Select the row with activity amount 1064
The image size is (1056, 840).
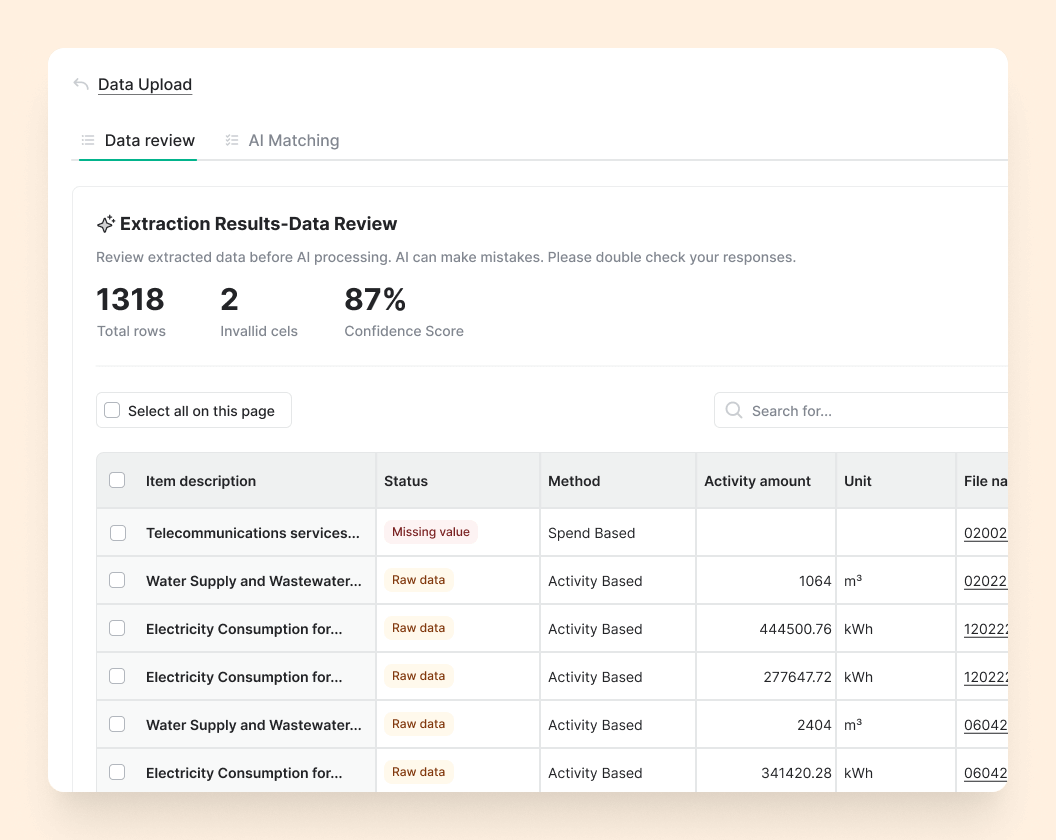click(x=118, y=581)
